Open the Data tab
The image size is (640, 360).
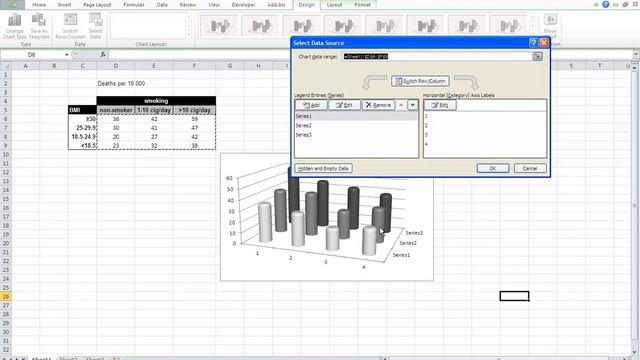click(162, 5)
